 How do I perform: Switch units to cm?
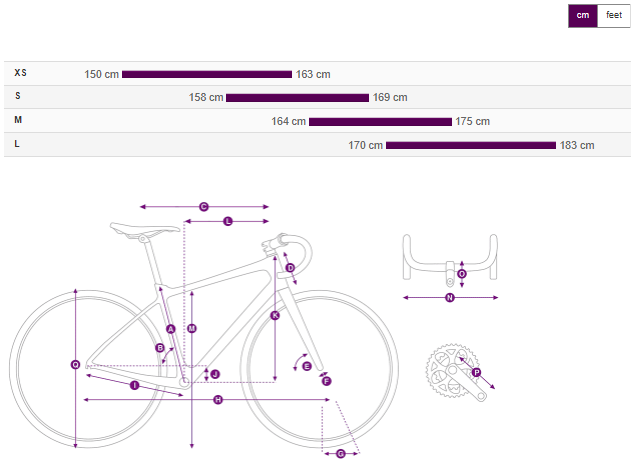[582, 16]
